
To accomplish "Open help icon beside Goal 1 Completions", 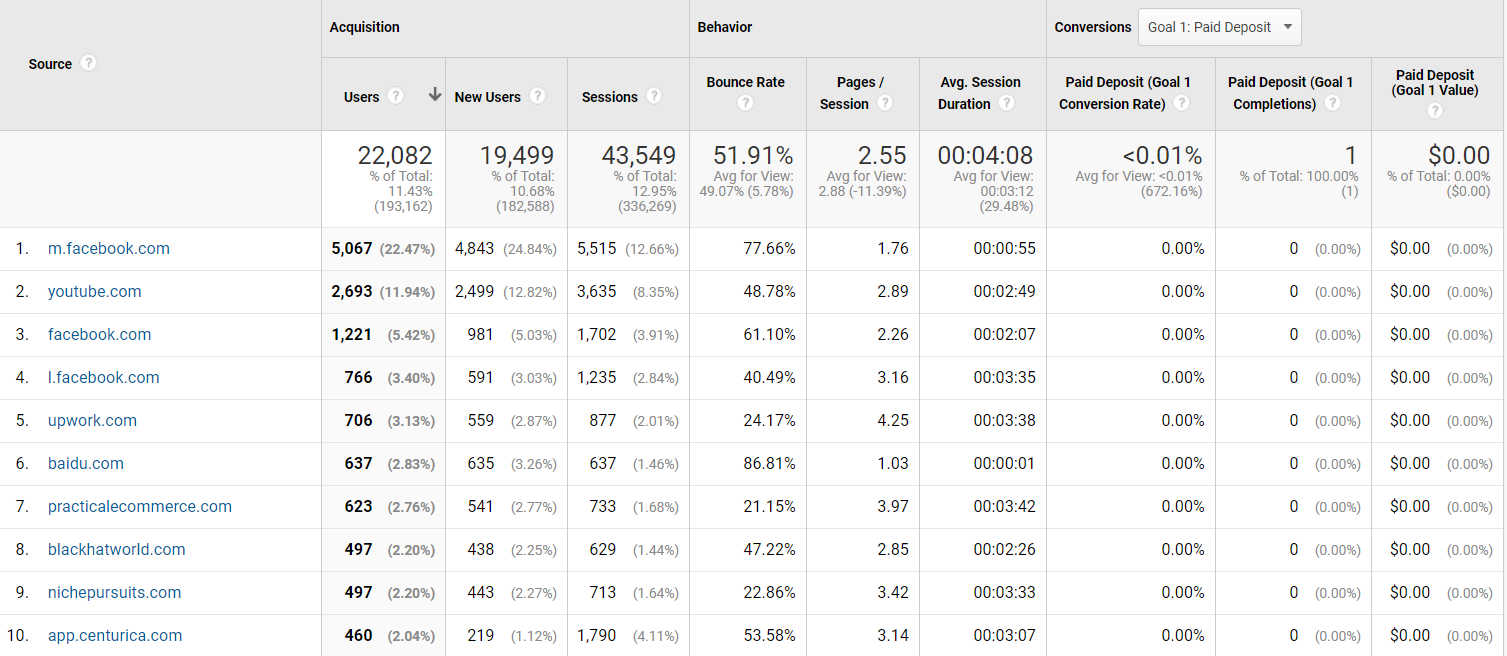I will [x=1332, y=103].
